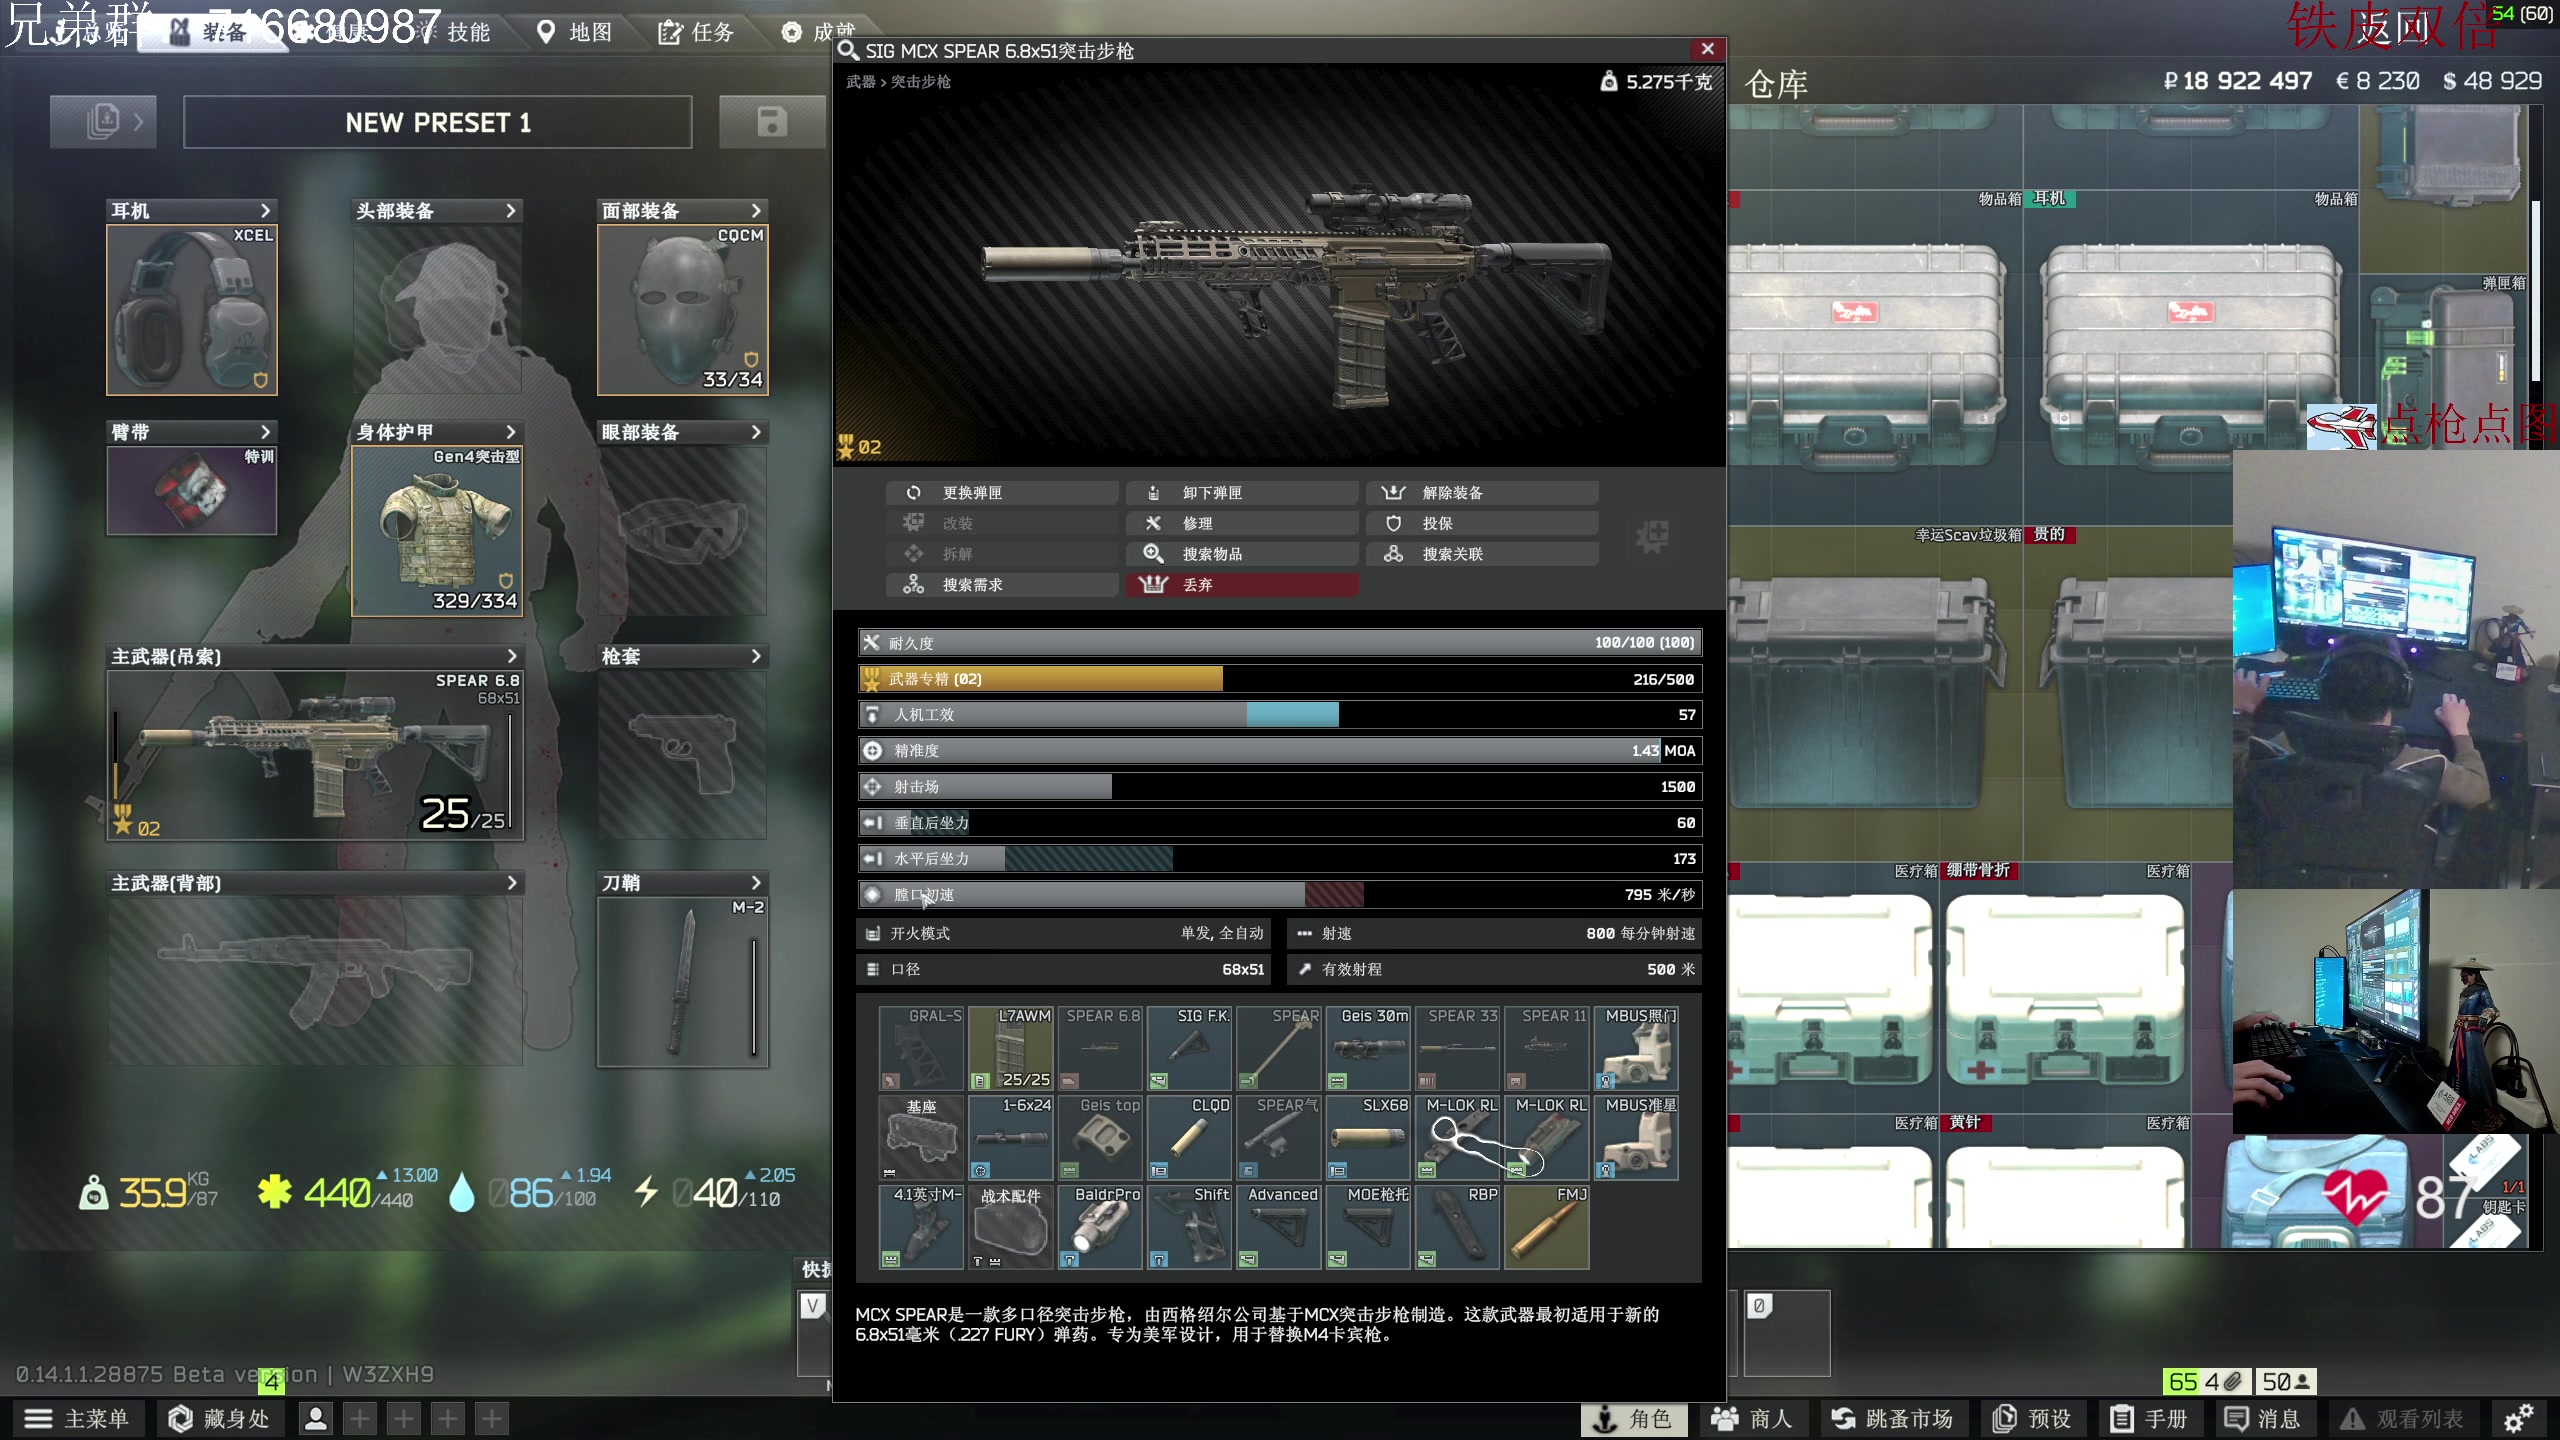Save the current gear preset
This screenshot has width=2560, height=1440.
click(772, 122)
